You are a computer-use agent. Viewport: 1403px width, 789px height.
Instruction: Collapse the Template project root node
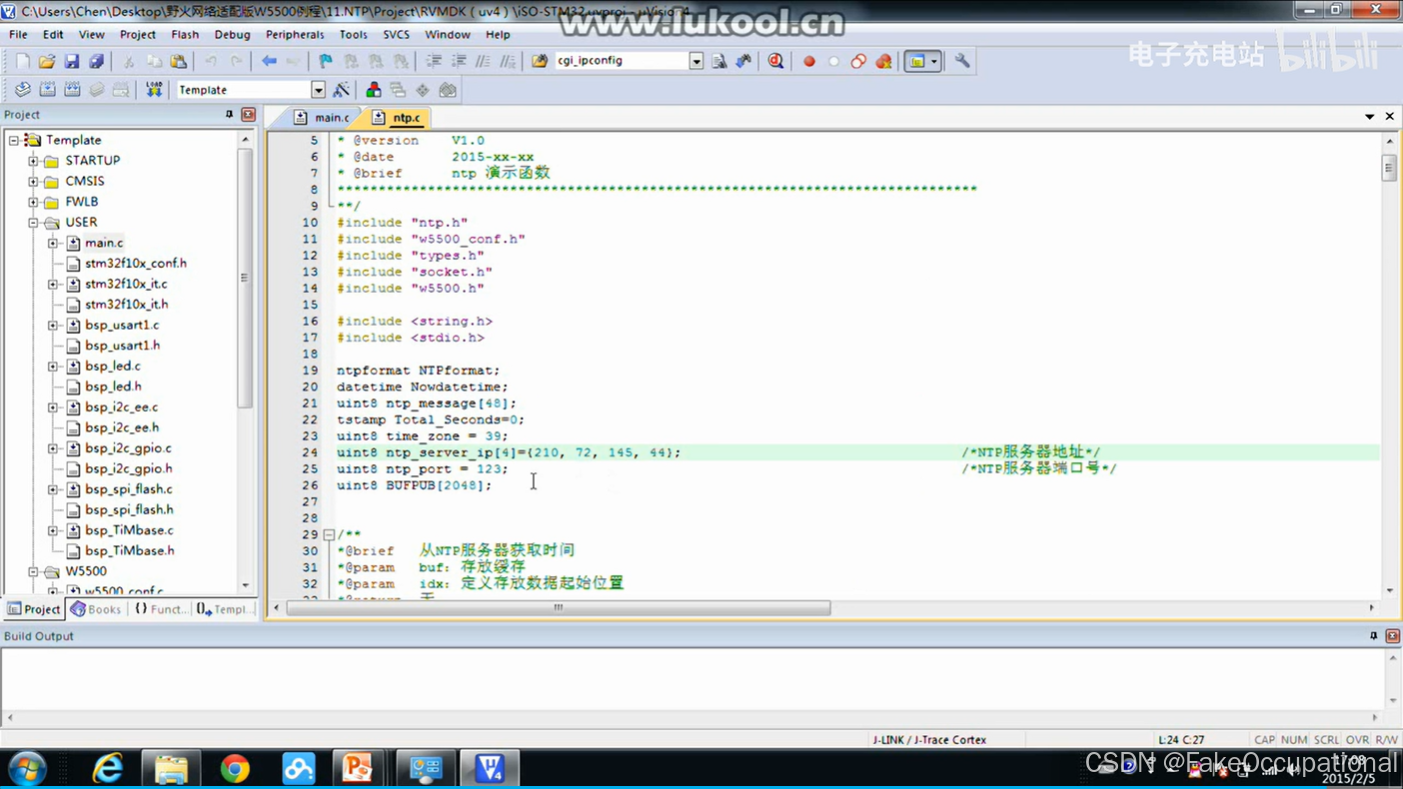(13, 140)
